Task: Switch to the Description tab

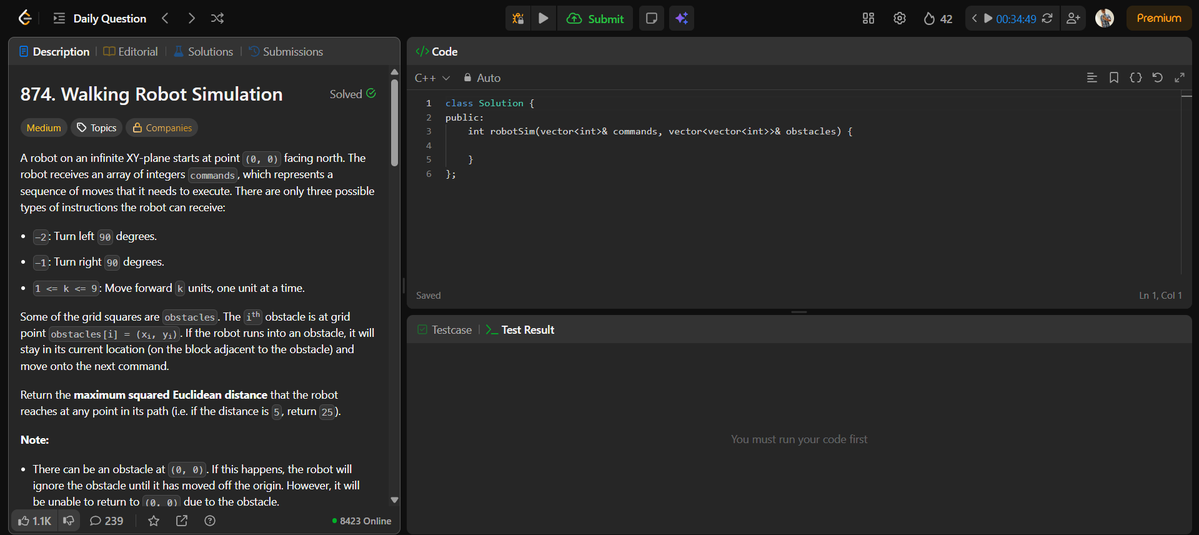Action: (54, 52)
